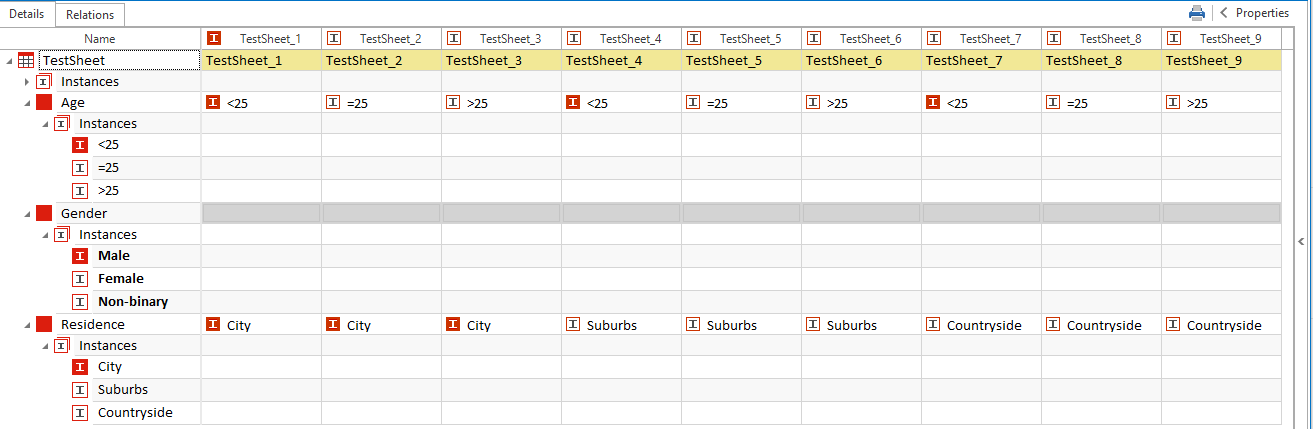
Task: Click the TestSheet_5 column header
Action: click(x=750, y=38)
